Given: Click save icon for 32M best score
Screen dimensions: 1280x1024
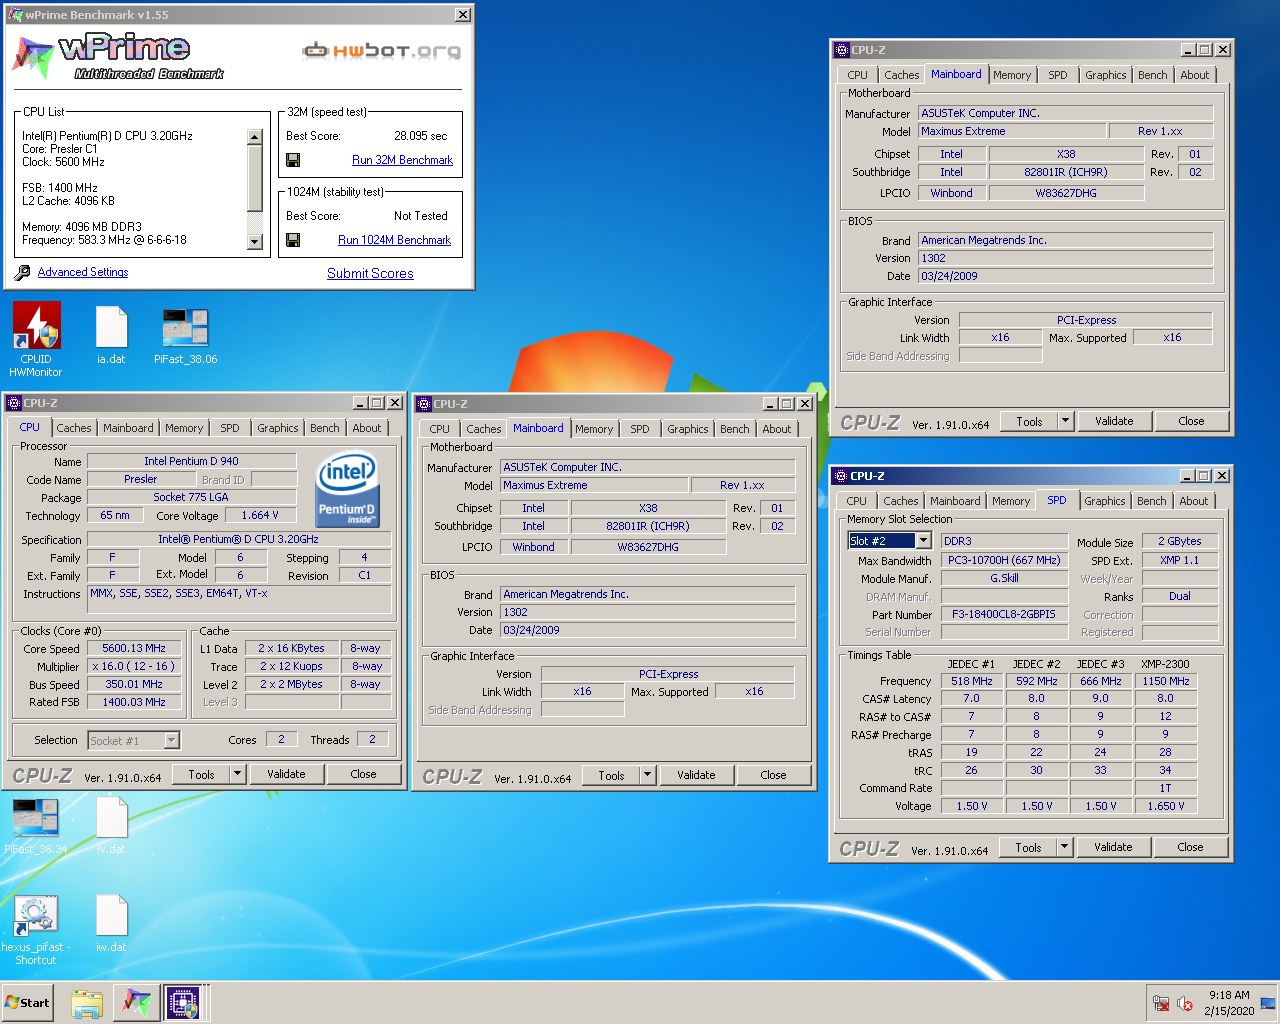Looking at the screenshot, I should click(293, 160).
